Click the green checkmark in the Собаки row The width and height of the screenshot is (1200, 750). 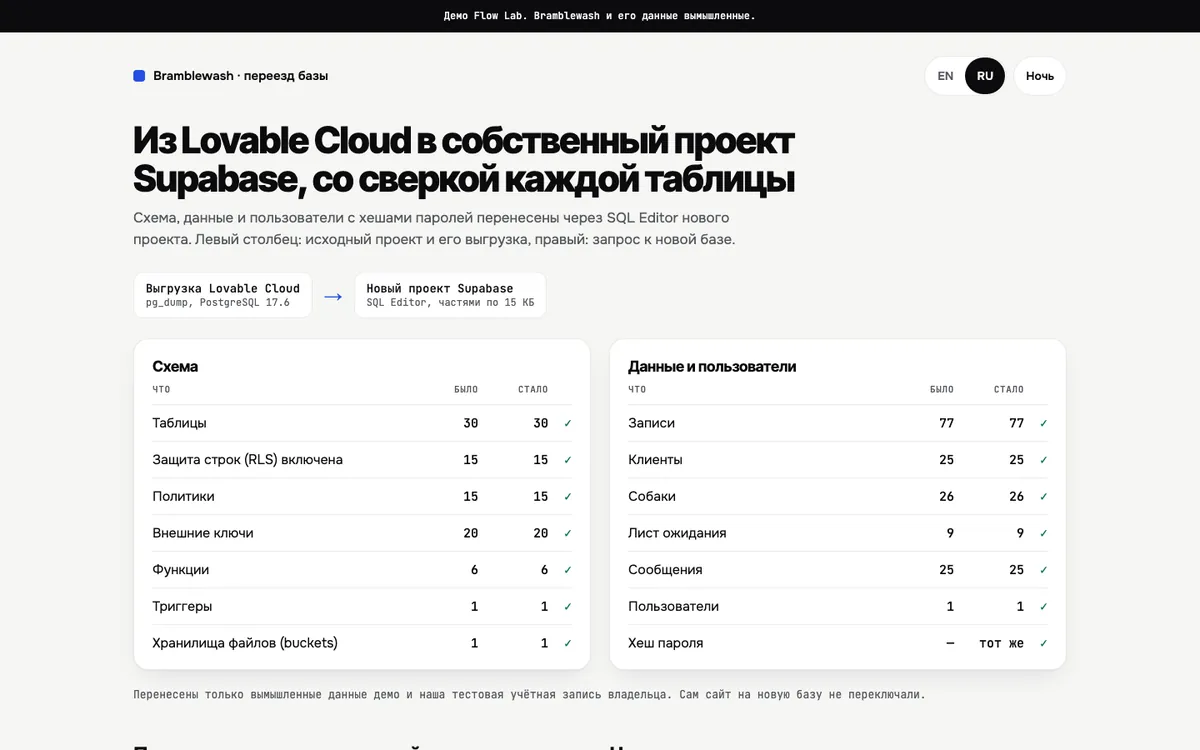coord(1044,496)
